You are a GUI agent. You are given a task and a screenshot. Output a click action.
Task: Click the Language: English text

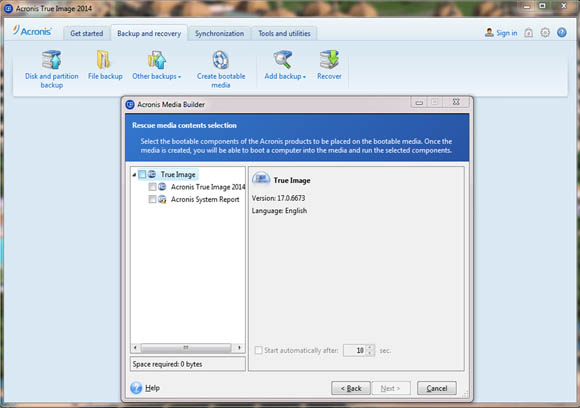279,210
